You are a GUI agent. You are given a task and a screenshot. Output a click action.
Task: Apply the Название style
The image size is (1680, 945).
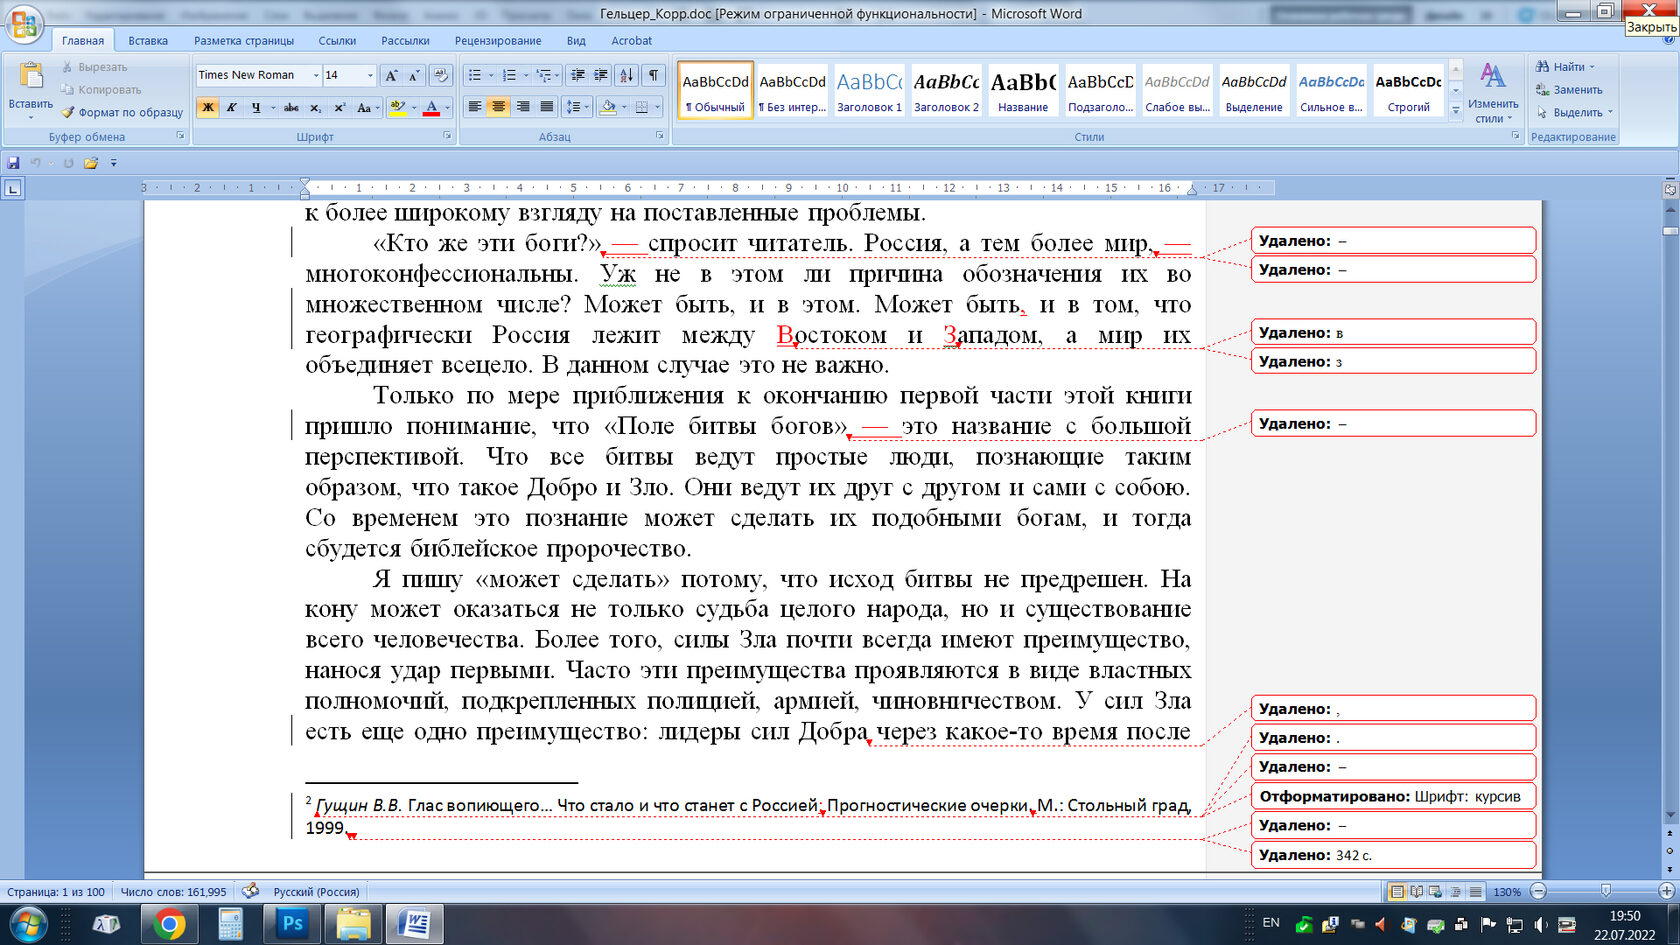tap(1023, 90)
